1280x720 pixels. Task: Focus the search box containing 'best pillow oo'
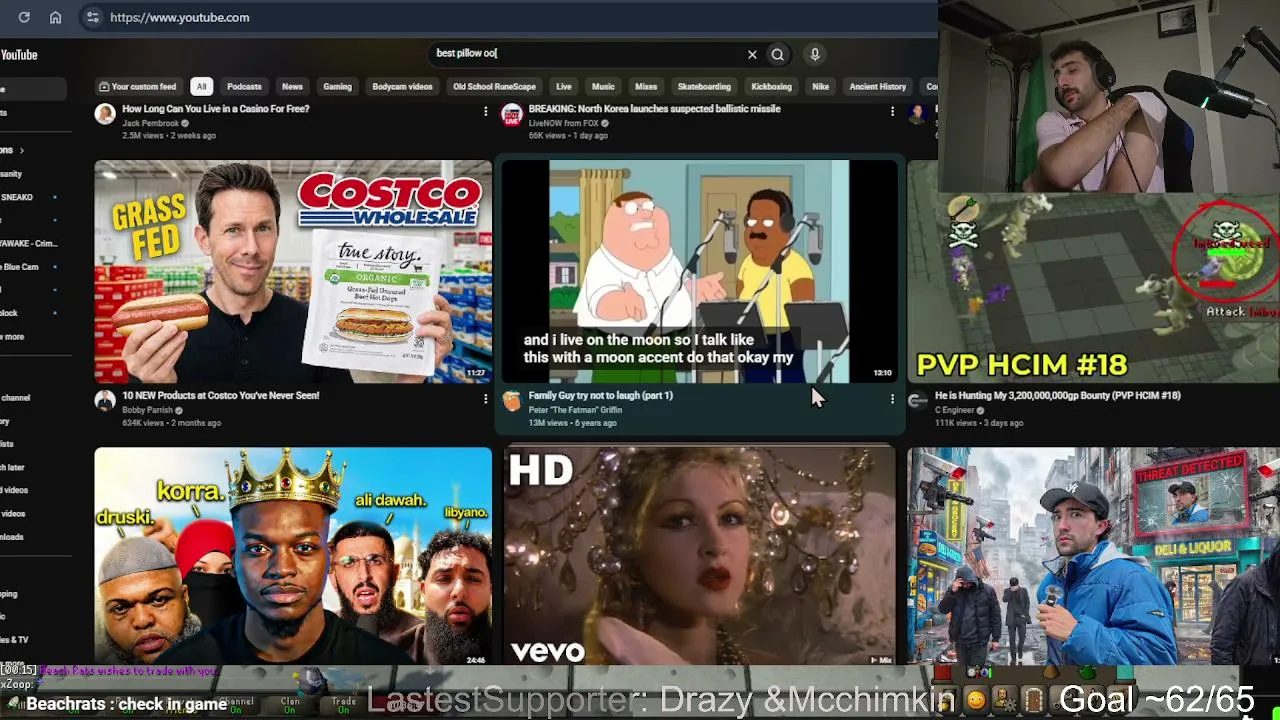click(590, 54)
